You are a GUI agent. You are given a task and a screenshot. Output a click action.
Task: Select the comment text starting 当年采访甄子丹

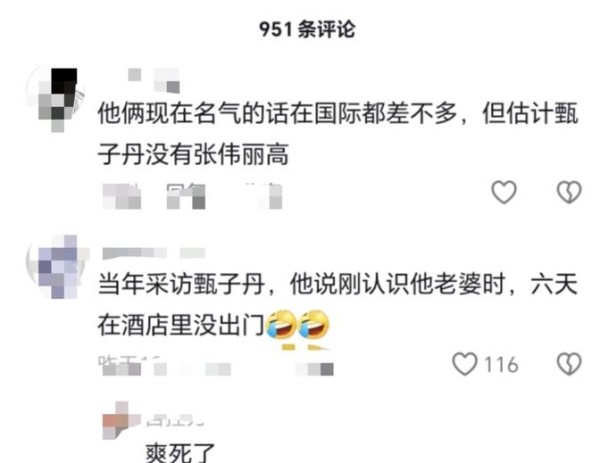tap(338, 305)
